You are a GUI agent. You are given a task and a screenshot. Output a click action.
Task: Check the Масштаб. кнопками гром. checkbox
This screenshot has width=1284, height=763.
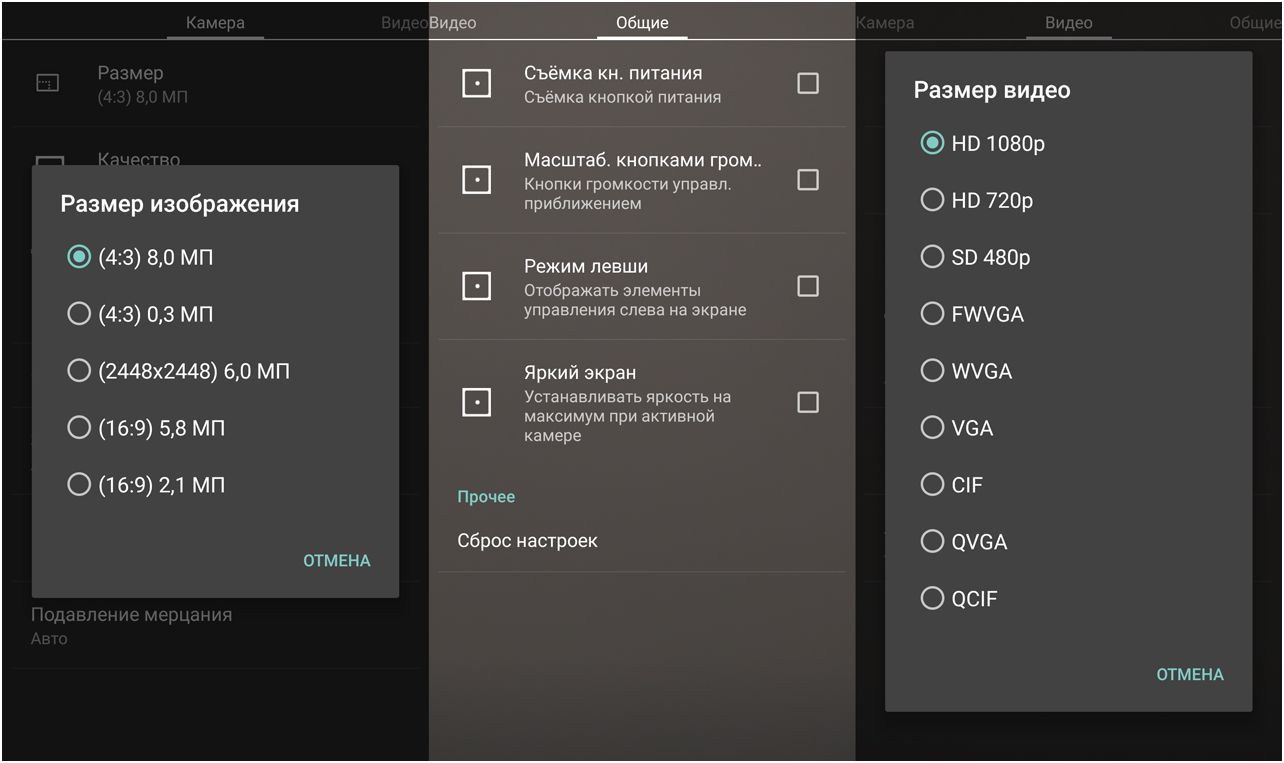click(808, 180)
